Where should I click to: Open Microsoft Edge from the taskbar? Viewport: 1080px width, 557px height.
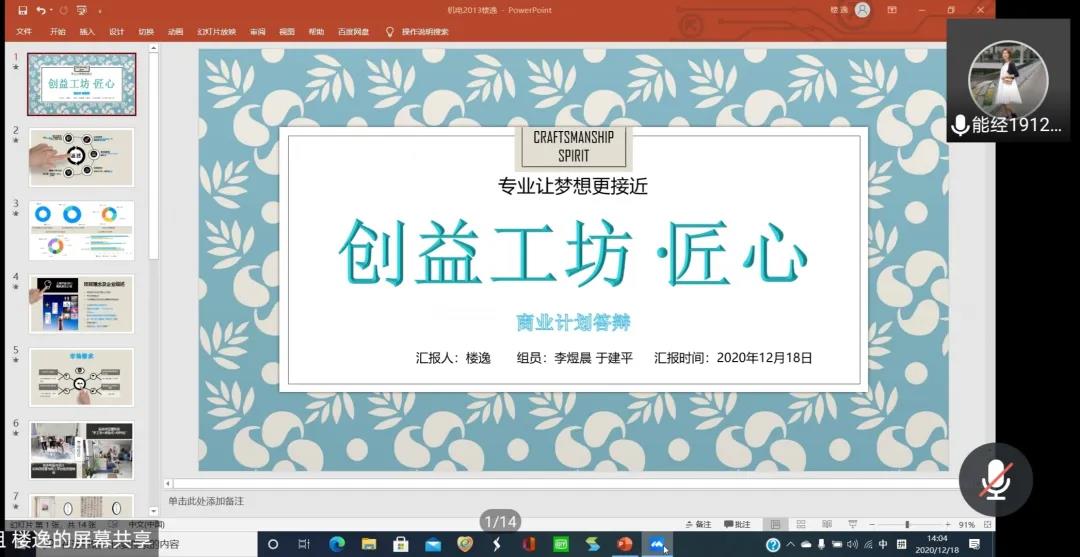tap(336, 544)
